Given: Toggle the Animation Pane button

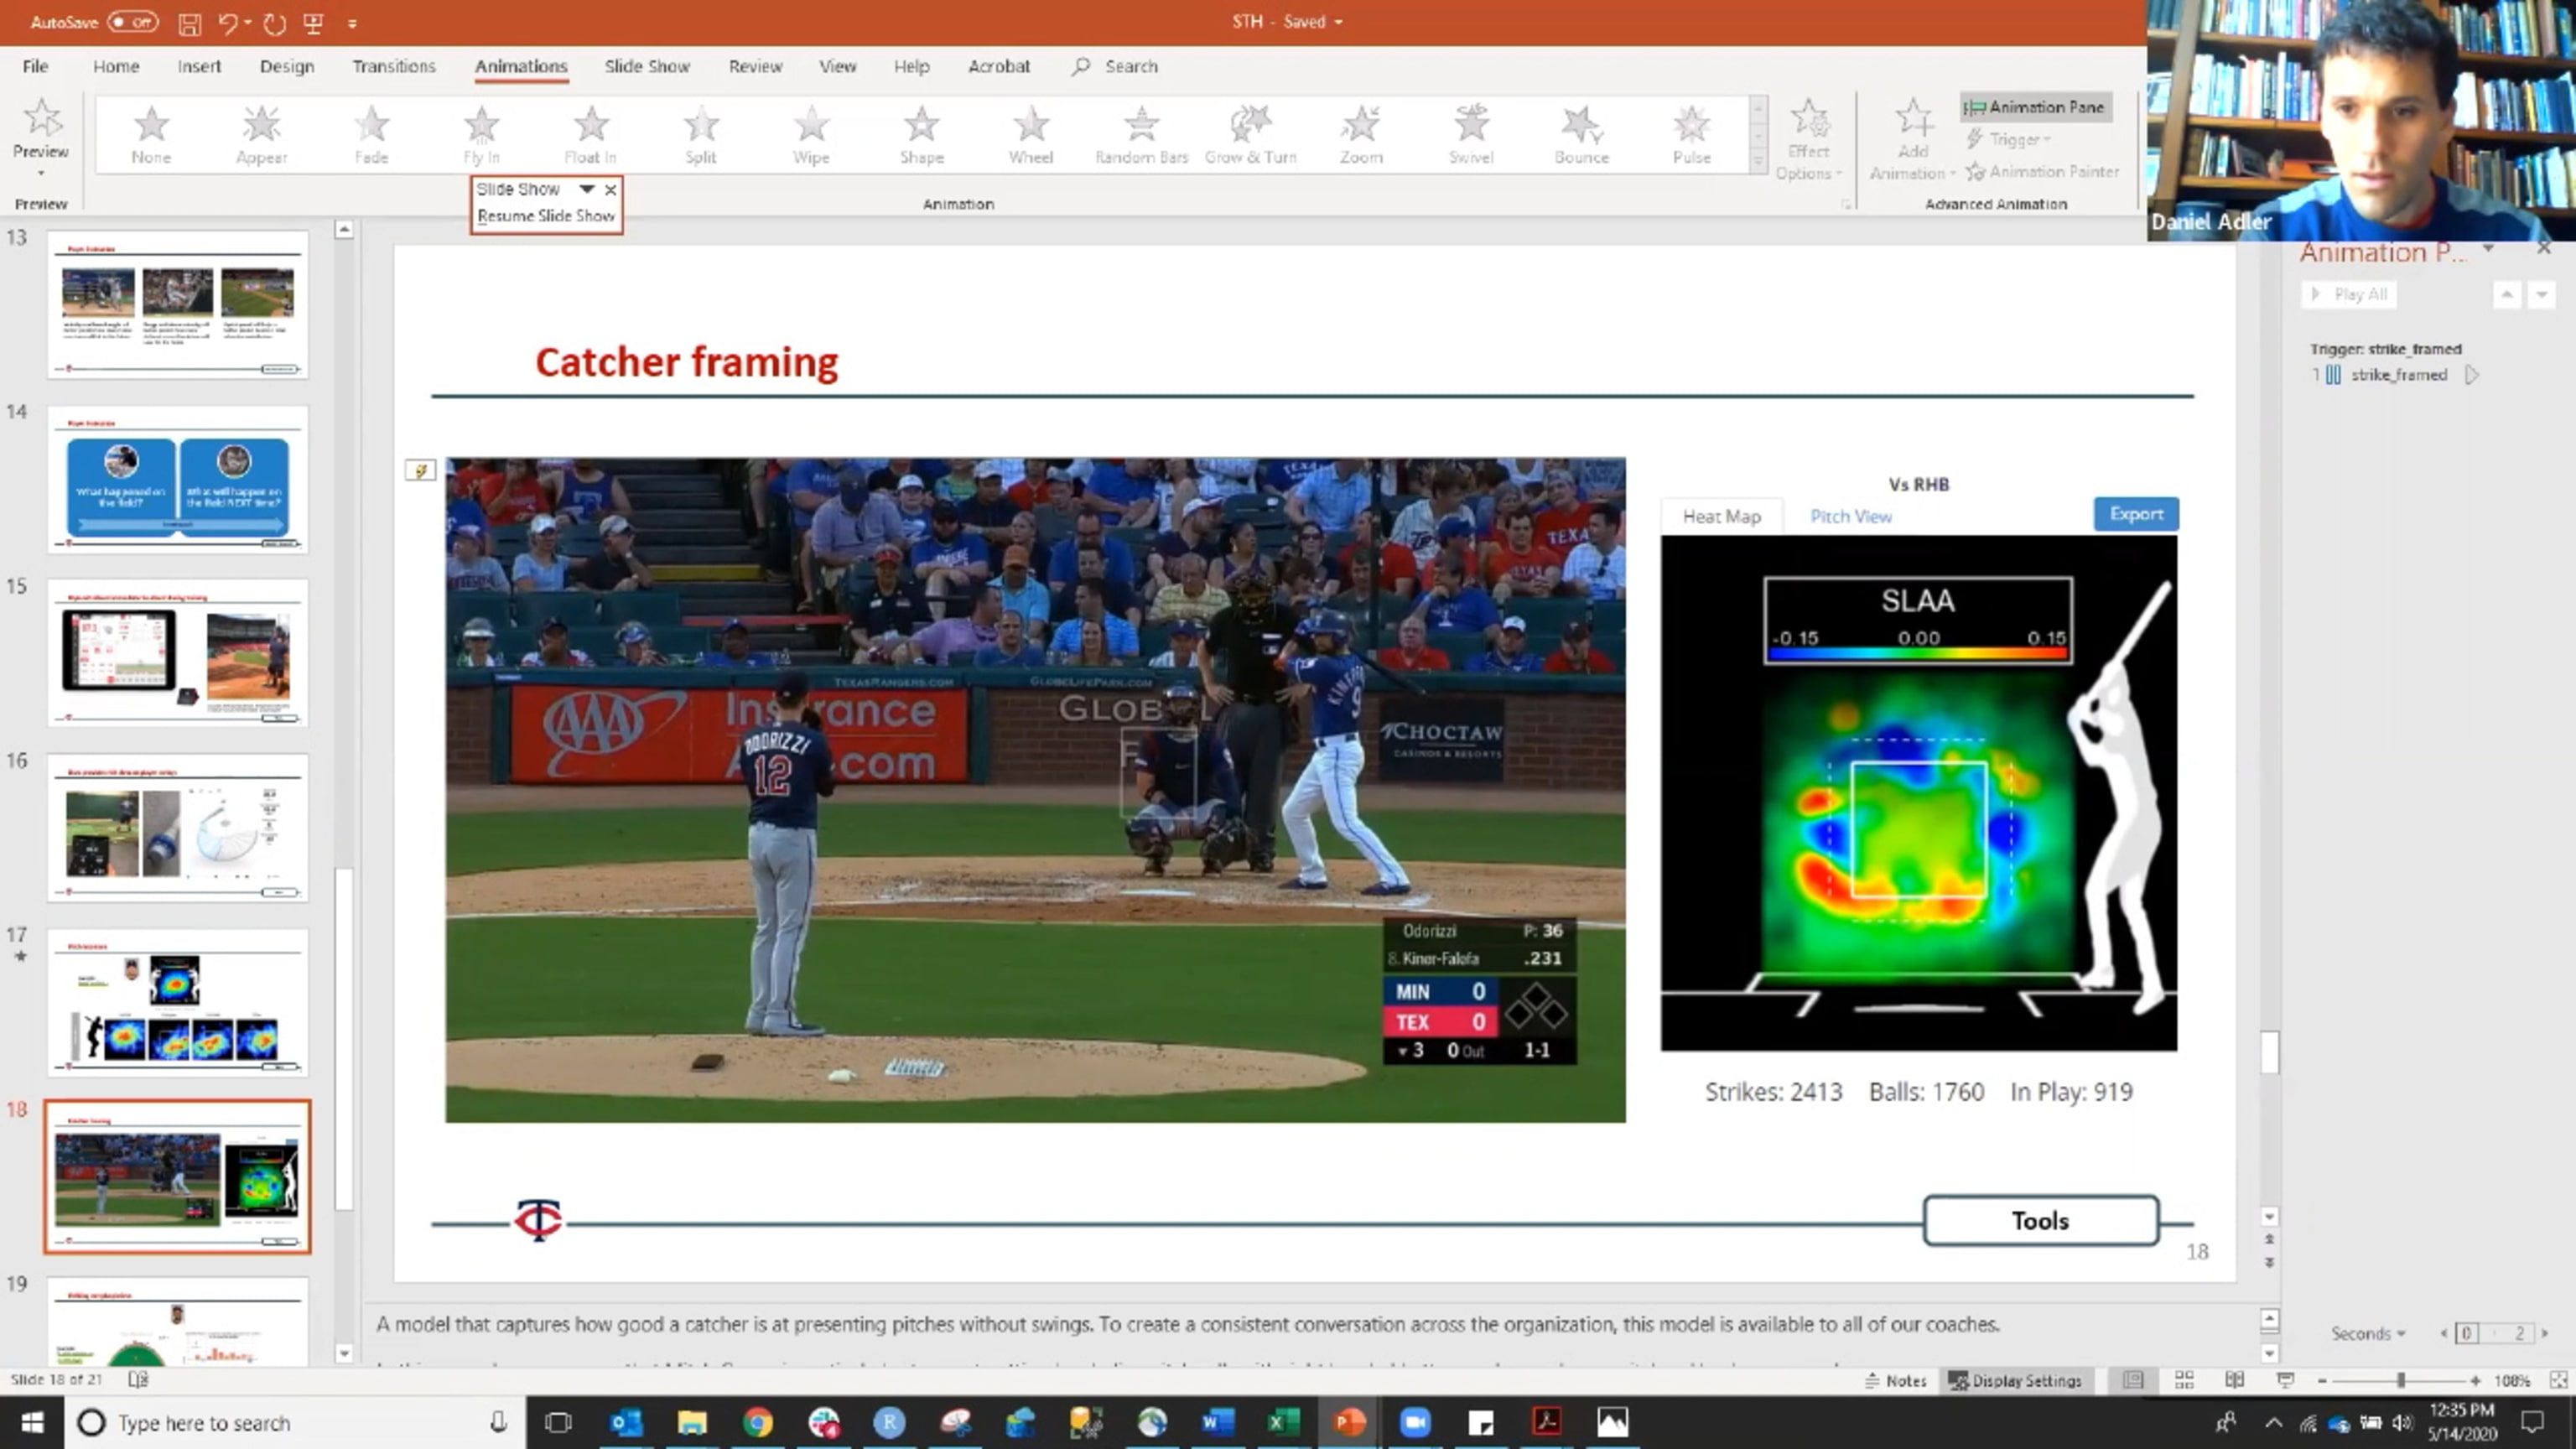Looking at the screenshot, I should point(2035,107).
